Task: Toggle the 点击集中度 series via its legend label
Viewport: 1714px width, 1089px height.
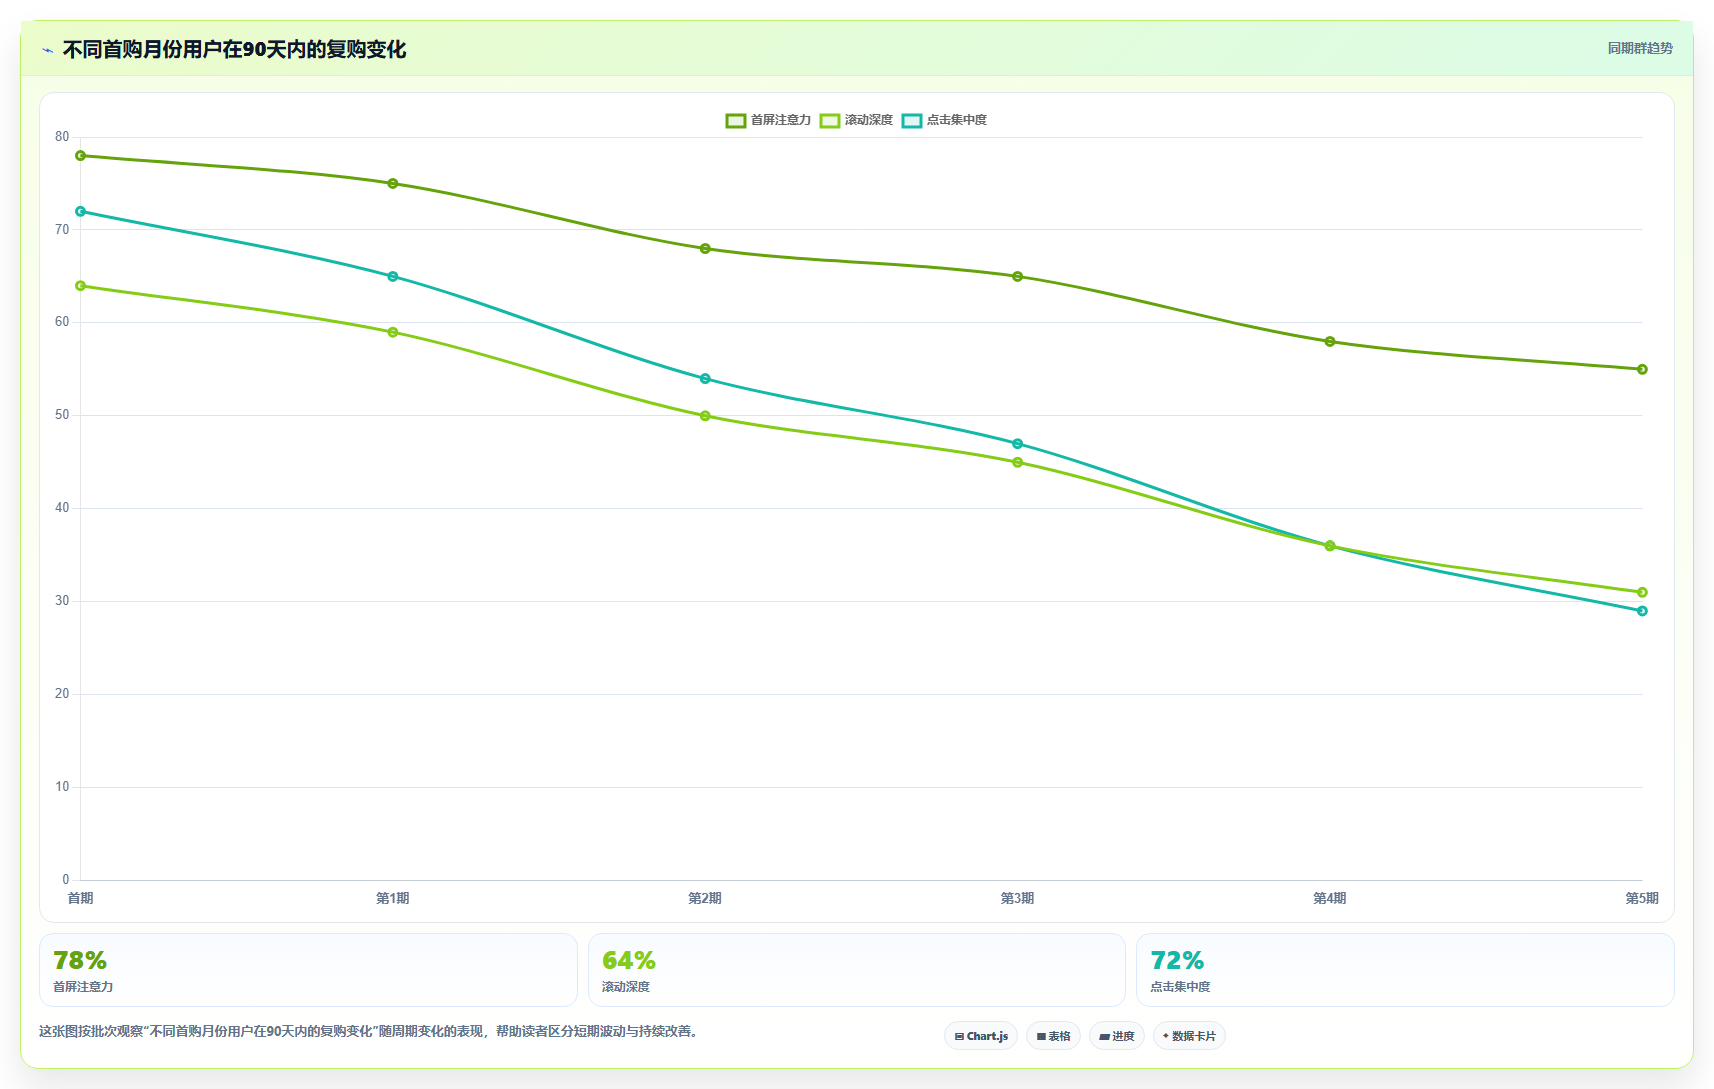Action: pyautogui.click(x=957, y=120)
